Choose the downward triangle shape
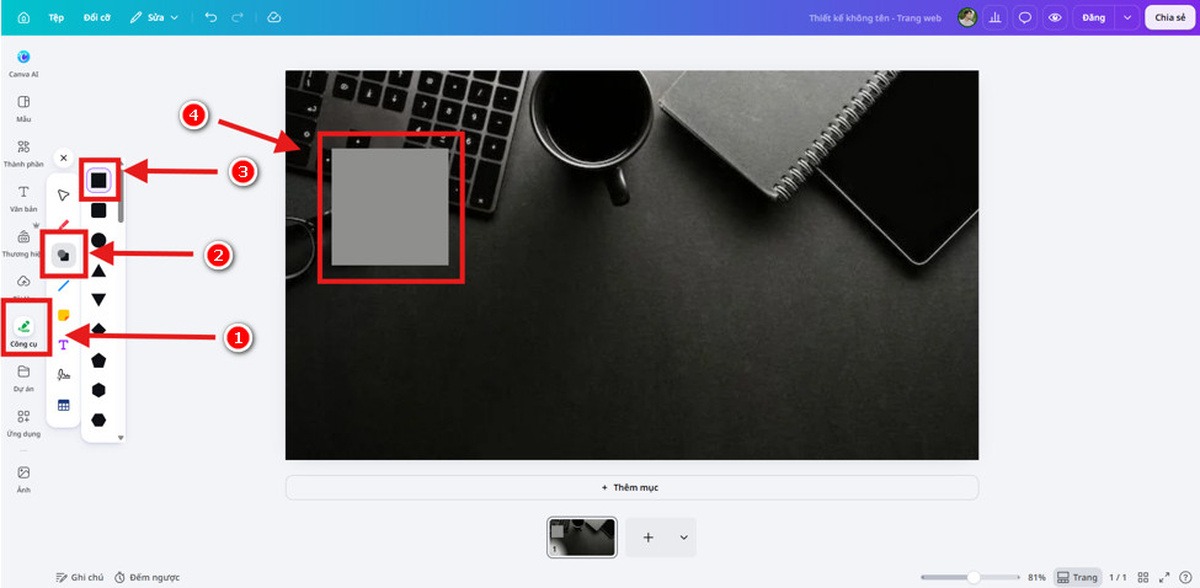 98,300
